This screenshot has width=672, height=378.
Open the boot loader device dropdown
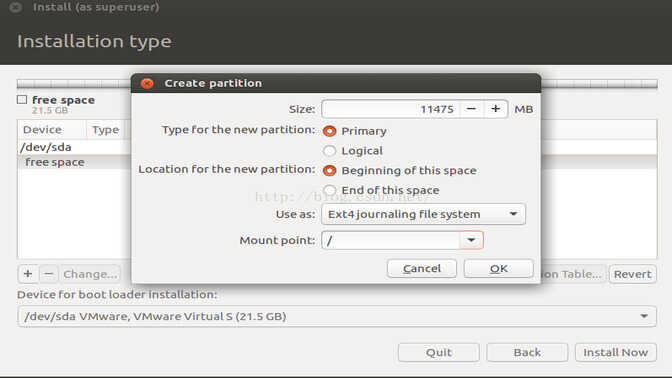[x=337, y=316]
